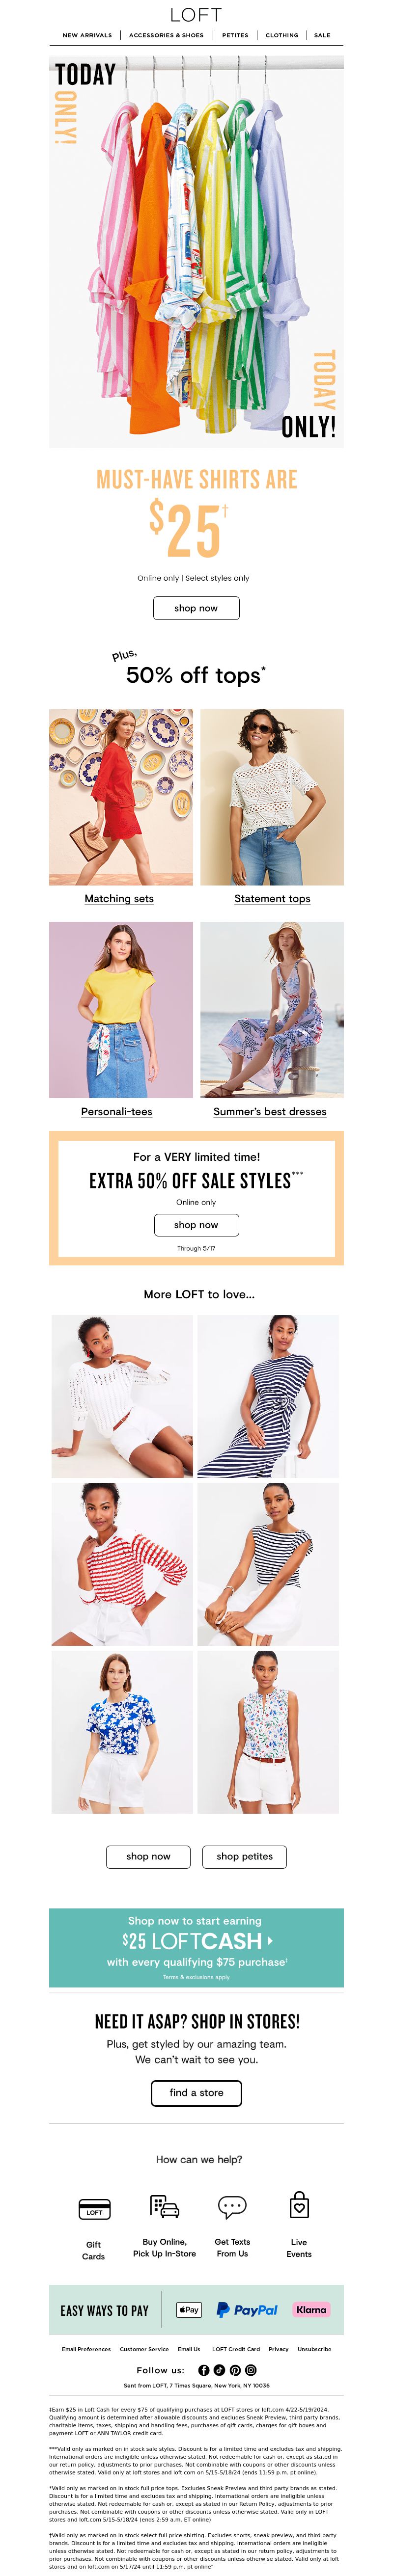Open the Sale navigation link
The width and height of the screenshot is (393, 2576).
click(322, 35)
